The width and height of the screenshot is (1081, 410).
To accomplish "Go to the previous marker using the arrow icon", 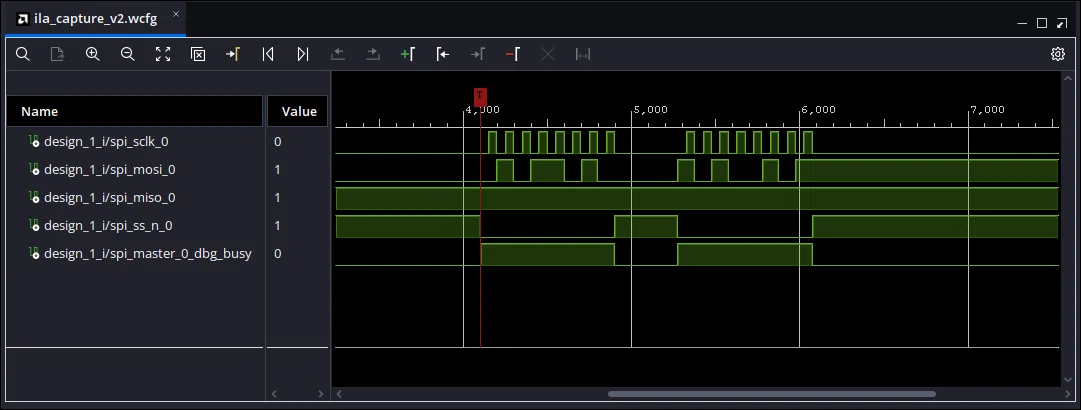I will pos(443,54).
